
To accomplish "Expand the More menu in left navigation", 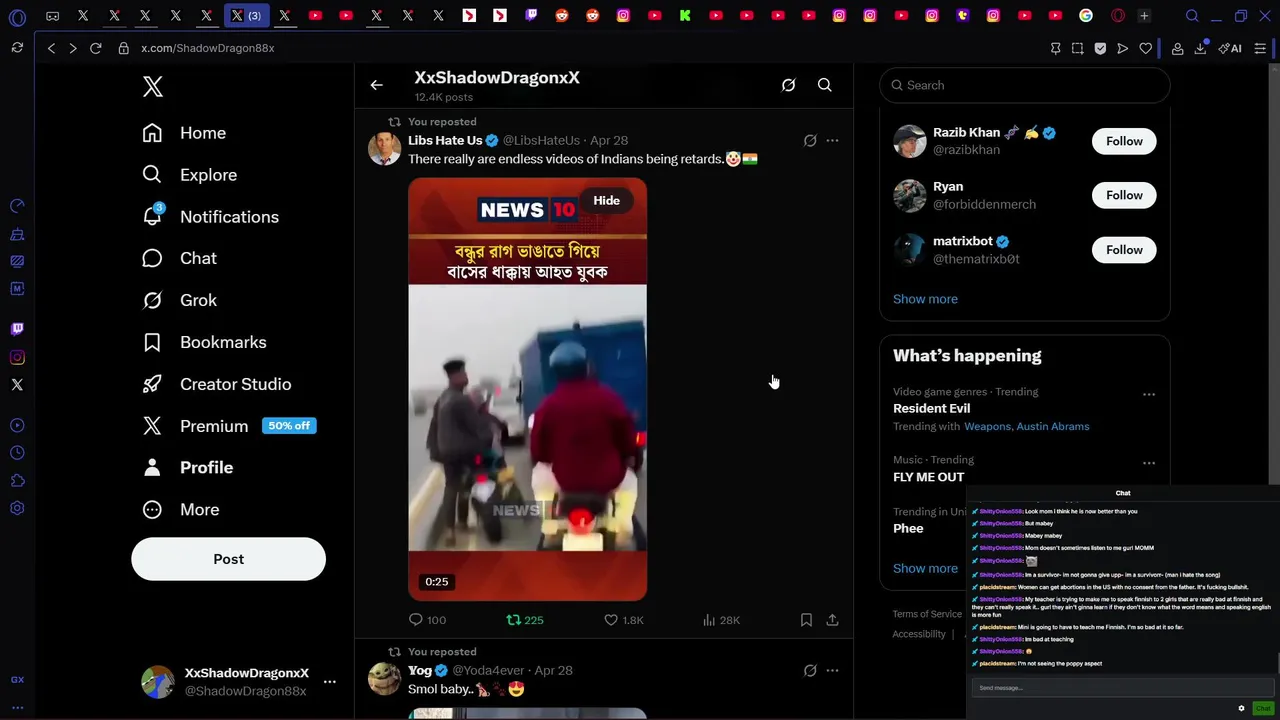I will (181, 510).
